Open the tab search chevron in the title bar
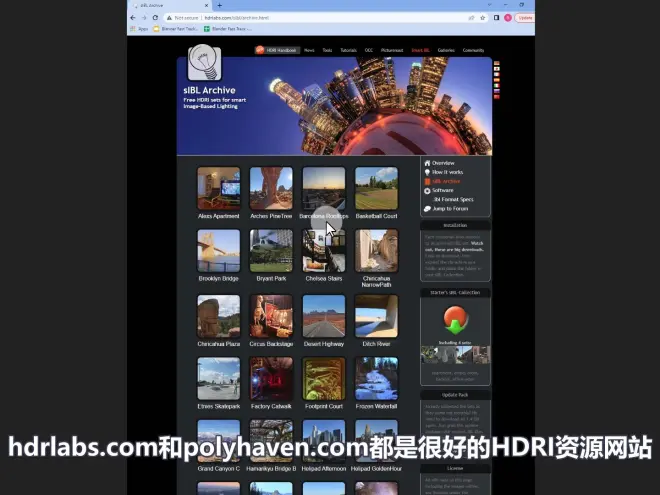The image size is (660, 495). click(x=490, y=5)
